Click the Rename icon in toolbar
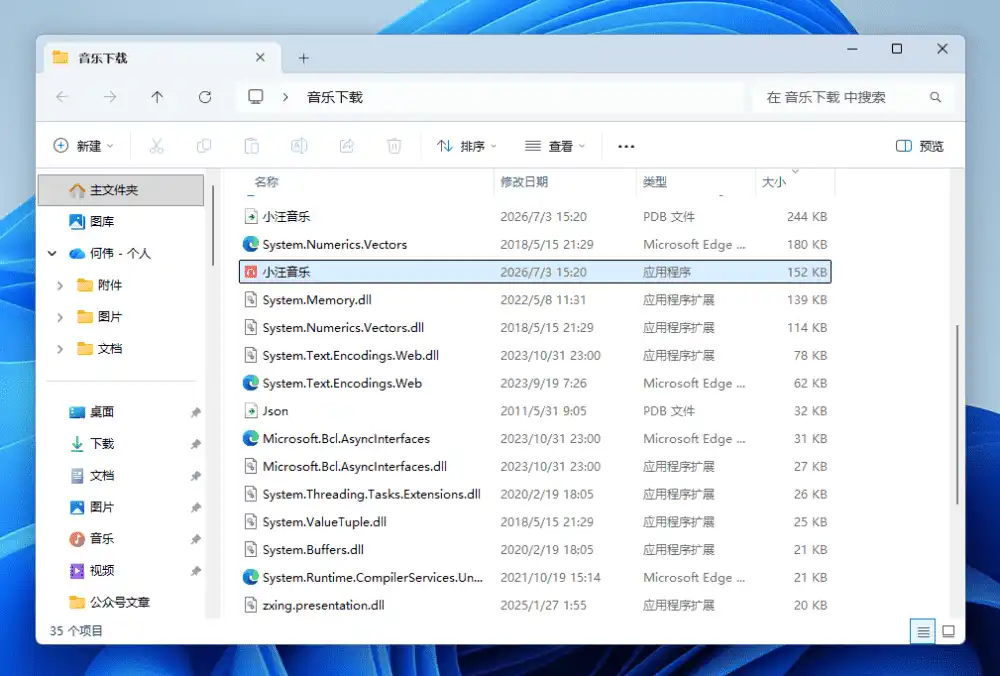 click(299, 146)
